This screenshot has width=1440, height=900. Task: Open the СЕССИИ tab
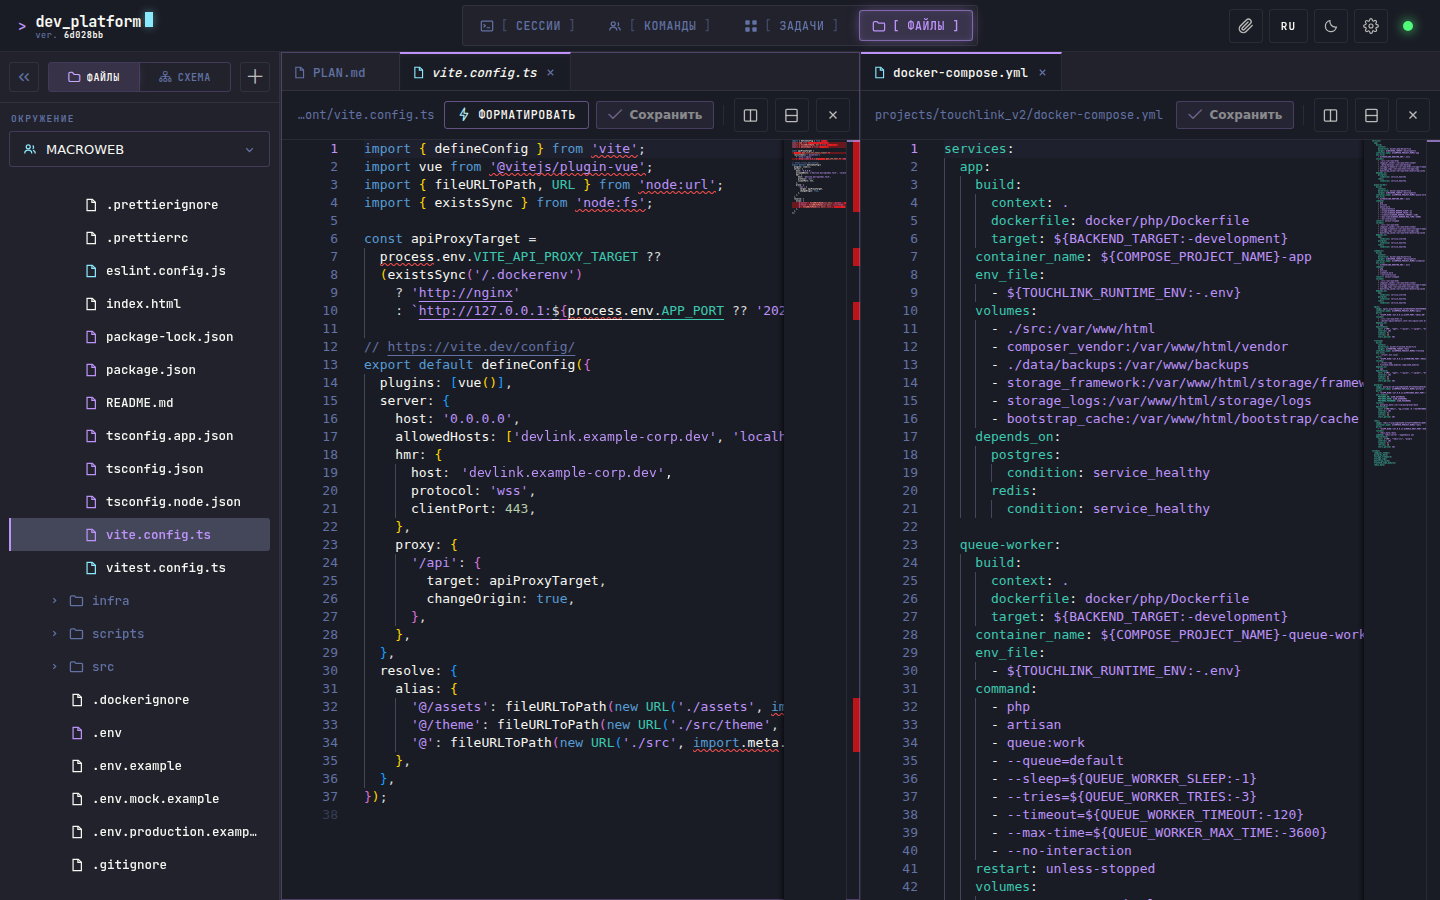tap(527, 26)
